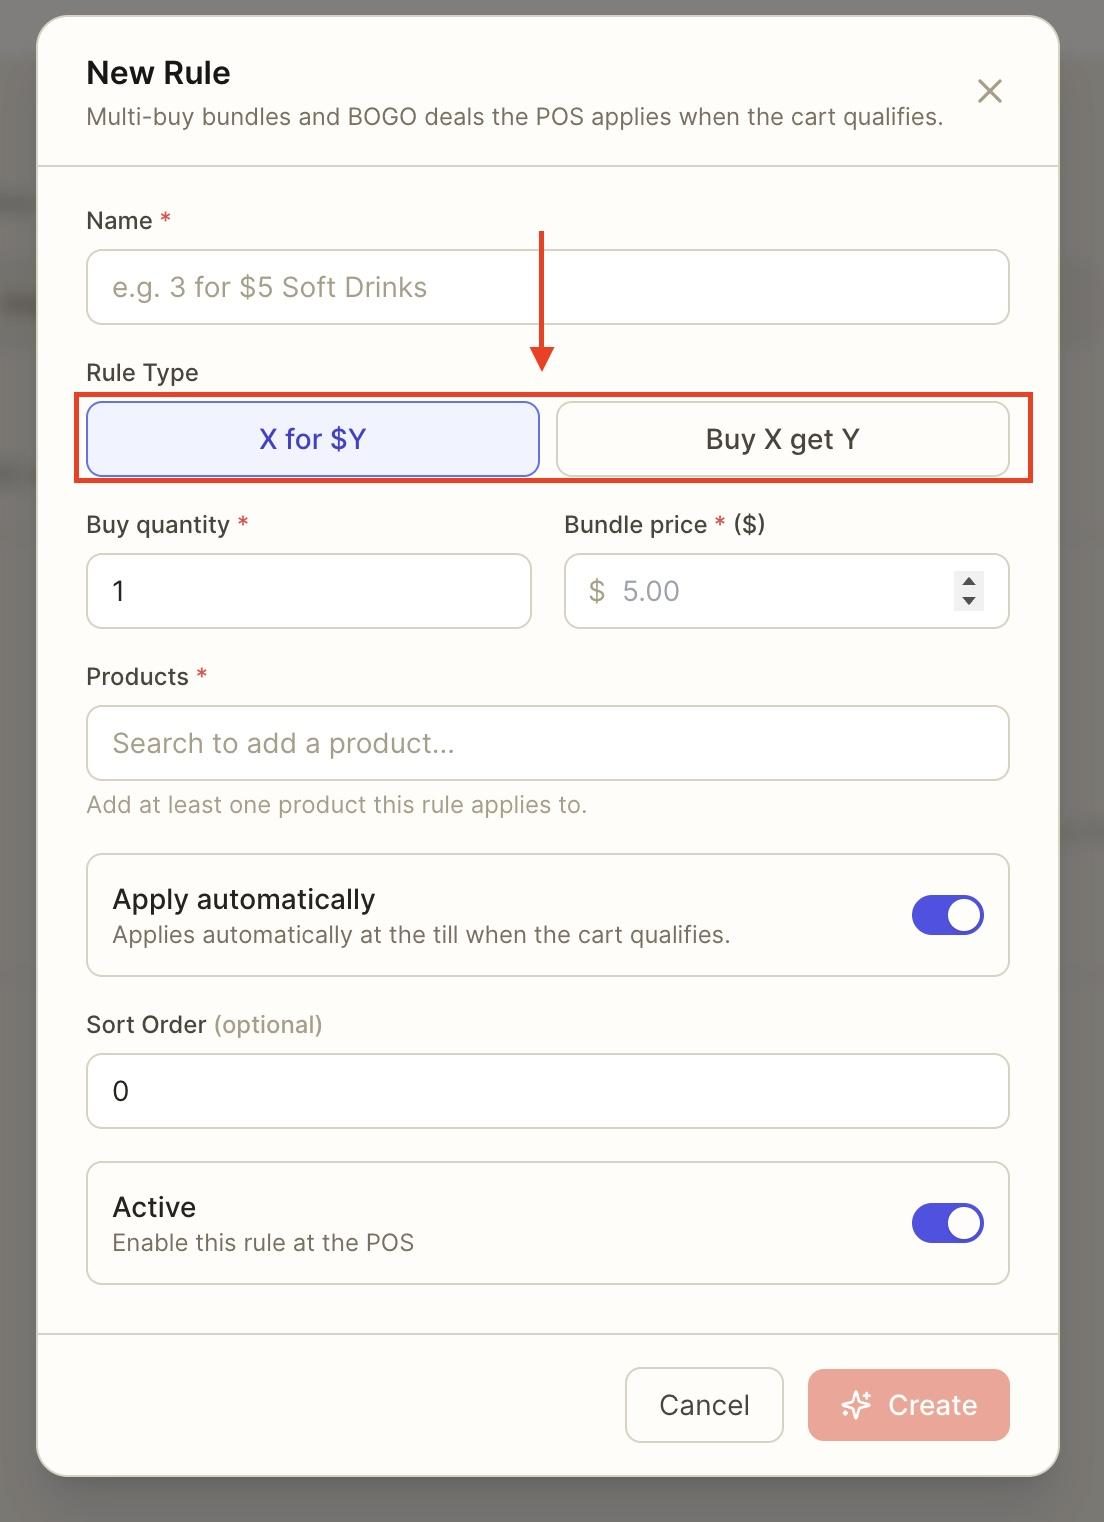Click the Sort Order label
This screenshot has width=1104, height=1522.
(146, 1025)
